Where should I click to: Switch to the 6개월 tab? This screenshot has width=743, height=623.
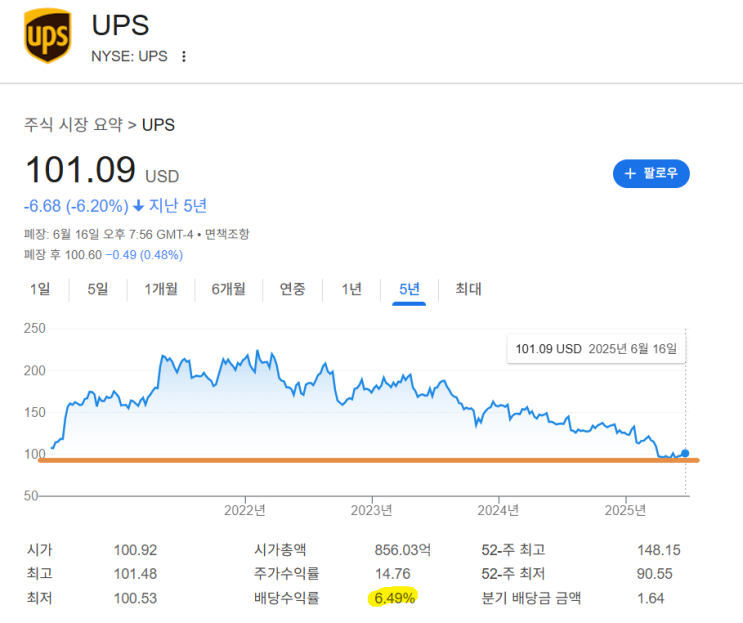pos(228,289)
